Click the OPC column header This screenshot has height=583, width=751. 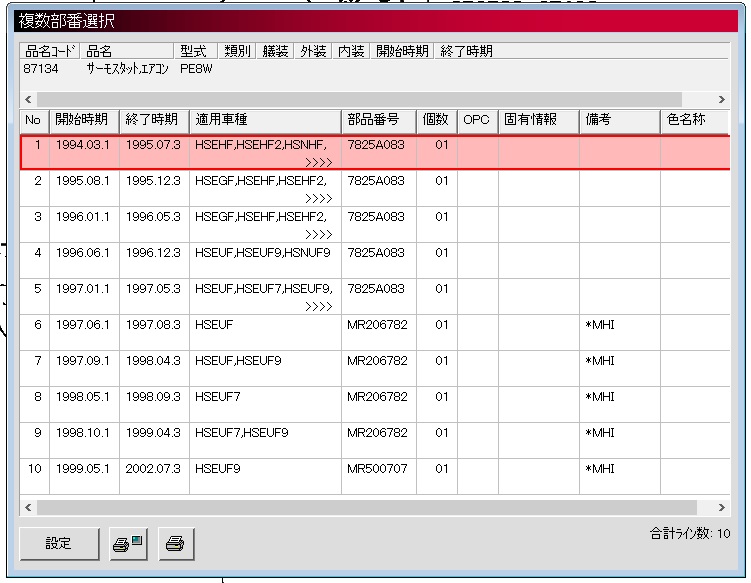[478, 120]
